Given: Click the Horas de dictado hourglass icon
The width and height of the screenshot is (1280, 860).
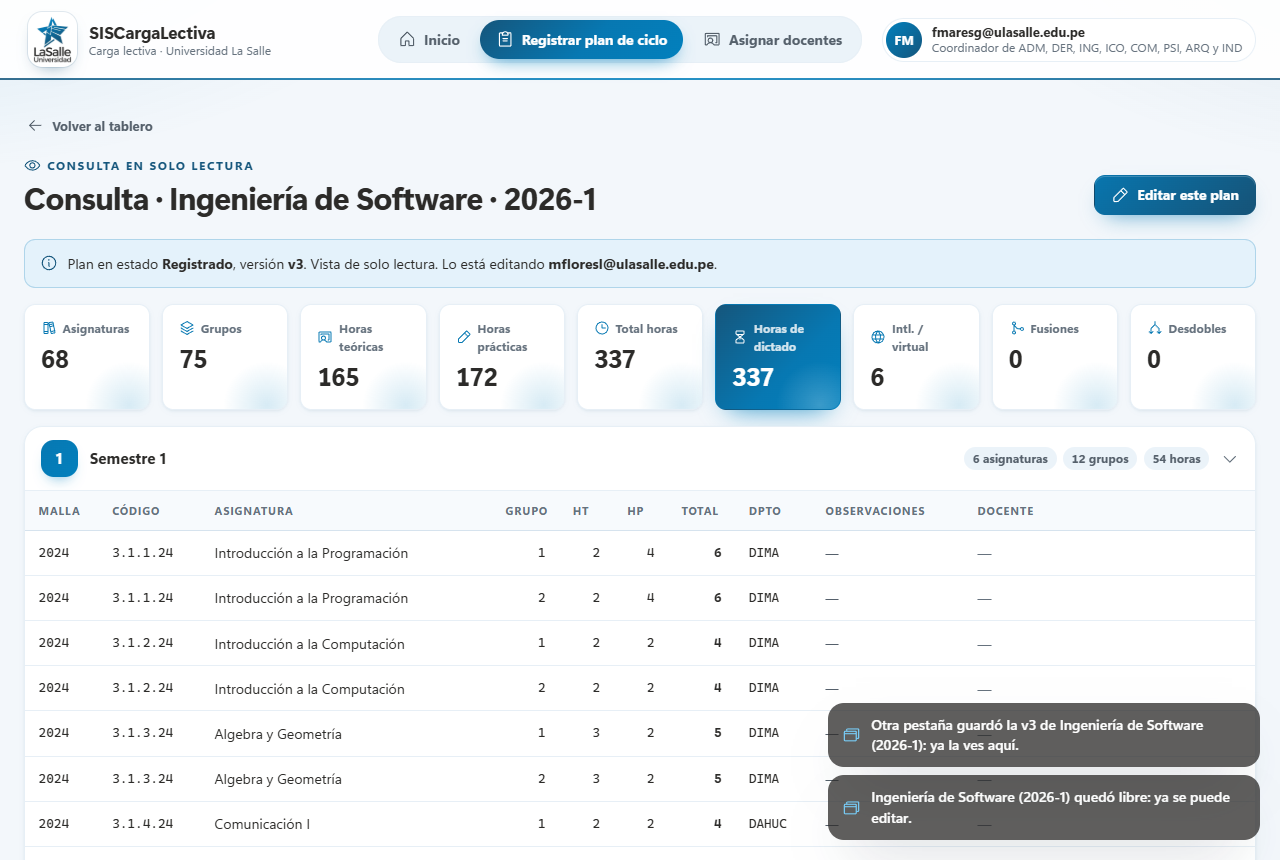Looking at the screenshot, I should pyautogui.click(x=740, y=337).
